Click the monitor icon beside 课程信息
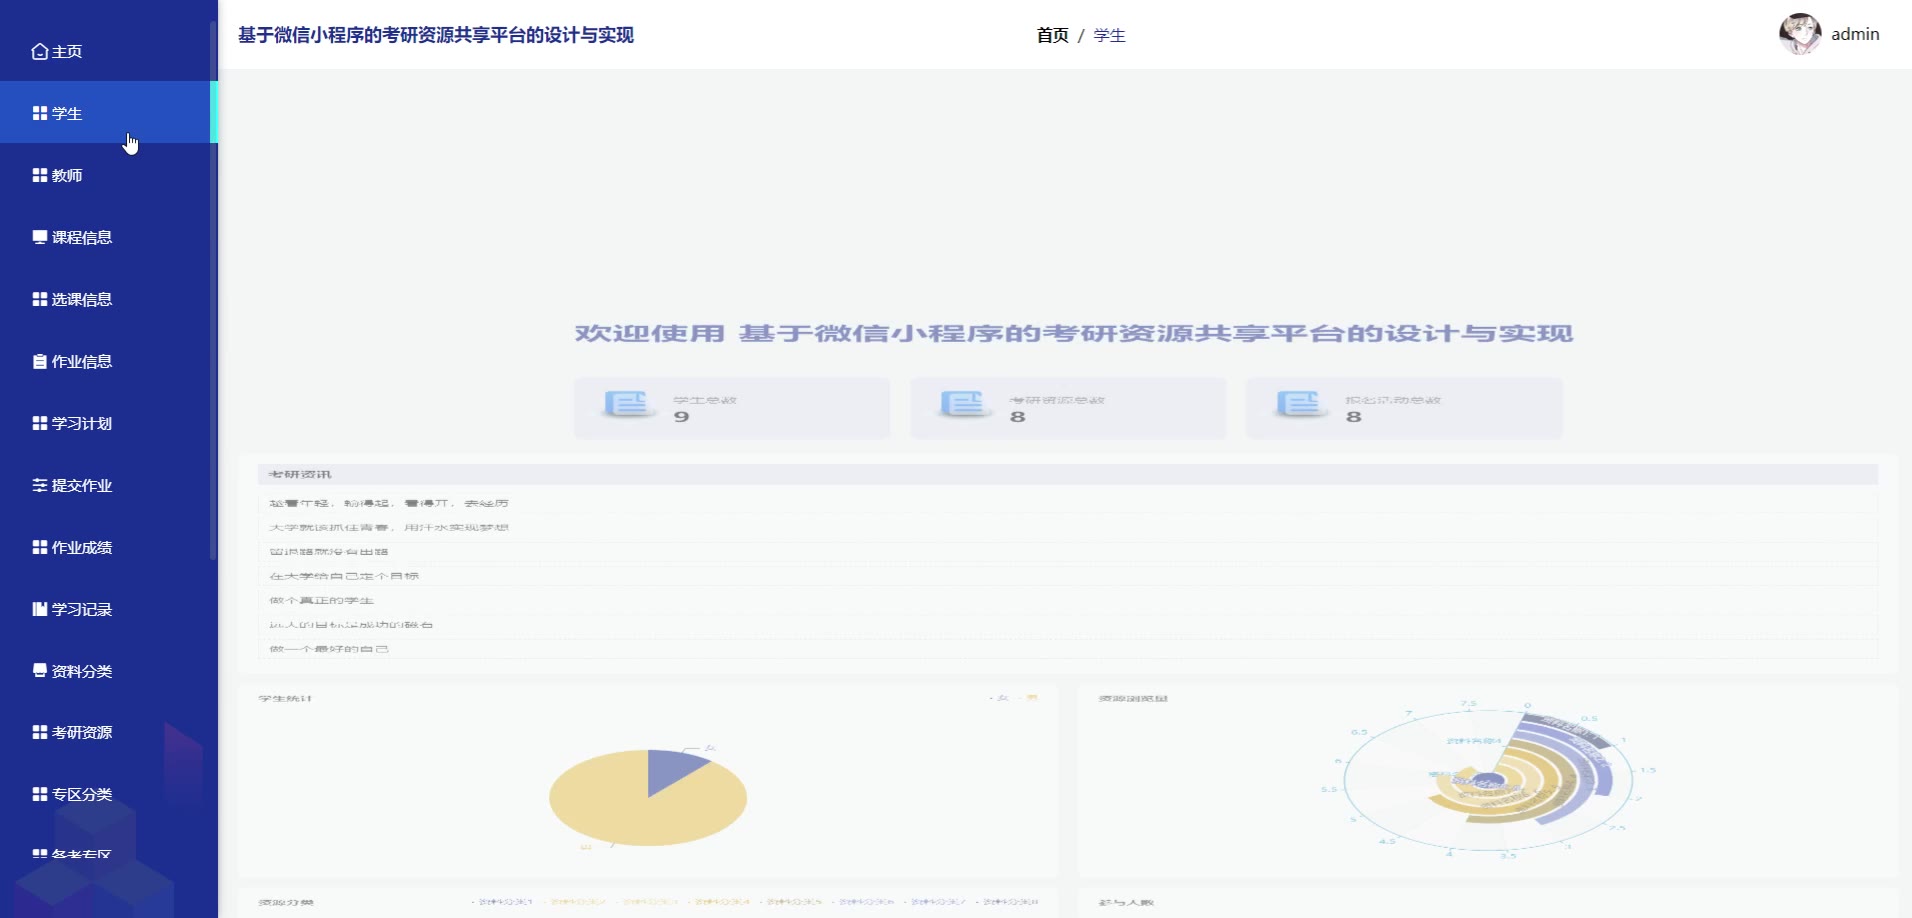1912x918 pixels. (x=40, y=237)
